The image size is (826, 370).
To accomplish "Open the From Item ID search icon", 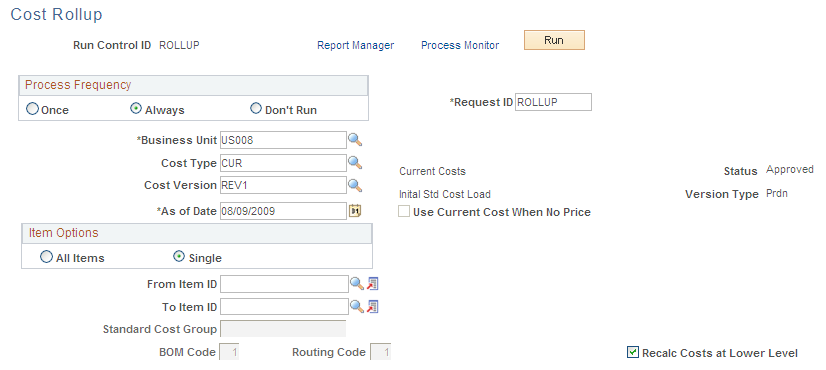I will tap(372, 284).
